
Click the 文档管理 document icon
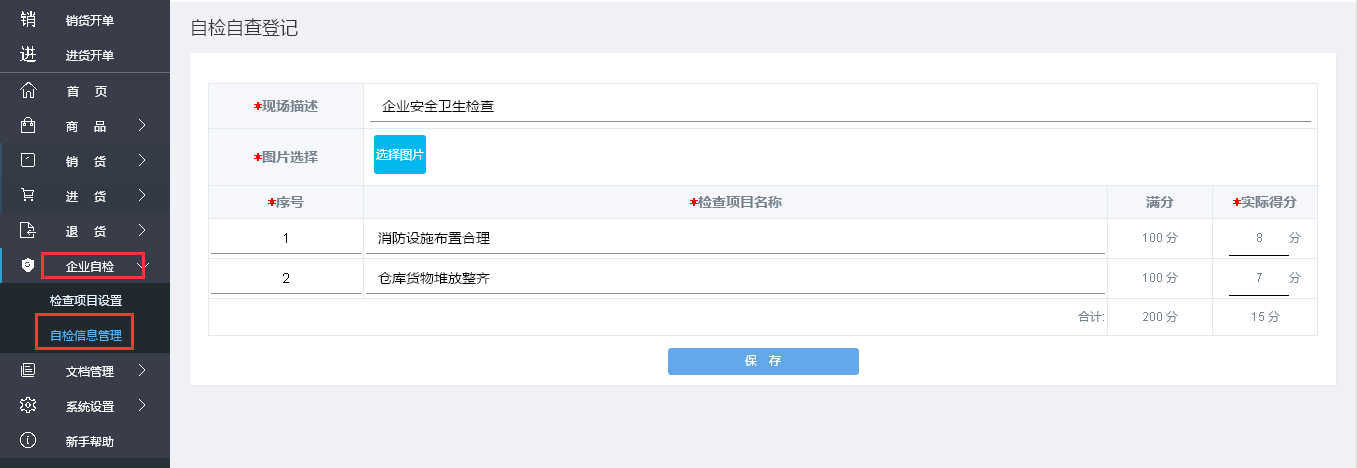pos(28,371)
